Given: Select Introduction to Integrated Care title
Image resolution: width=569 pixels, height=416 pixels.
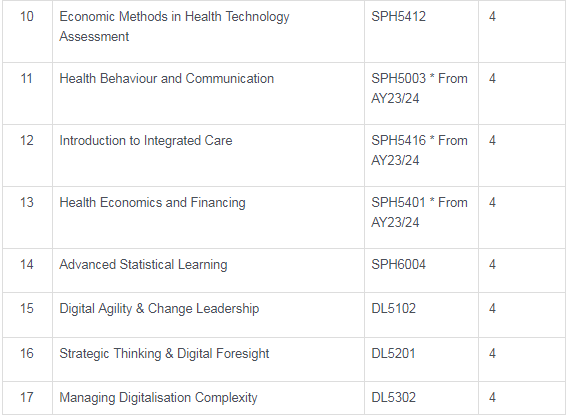Looking at the screenshot, I should pyautogui.click(x=146, y=140).
